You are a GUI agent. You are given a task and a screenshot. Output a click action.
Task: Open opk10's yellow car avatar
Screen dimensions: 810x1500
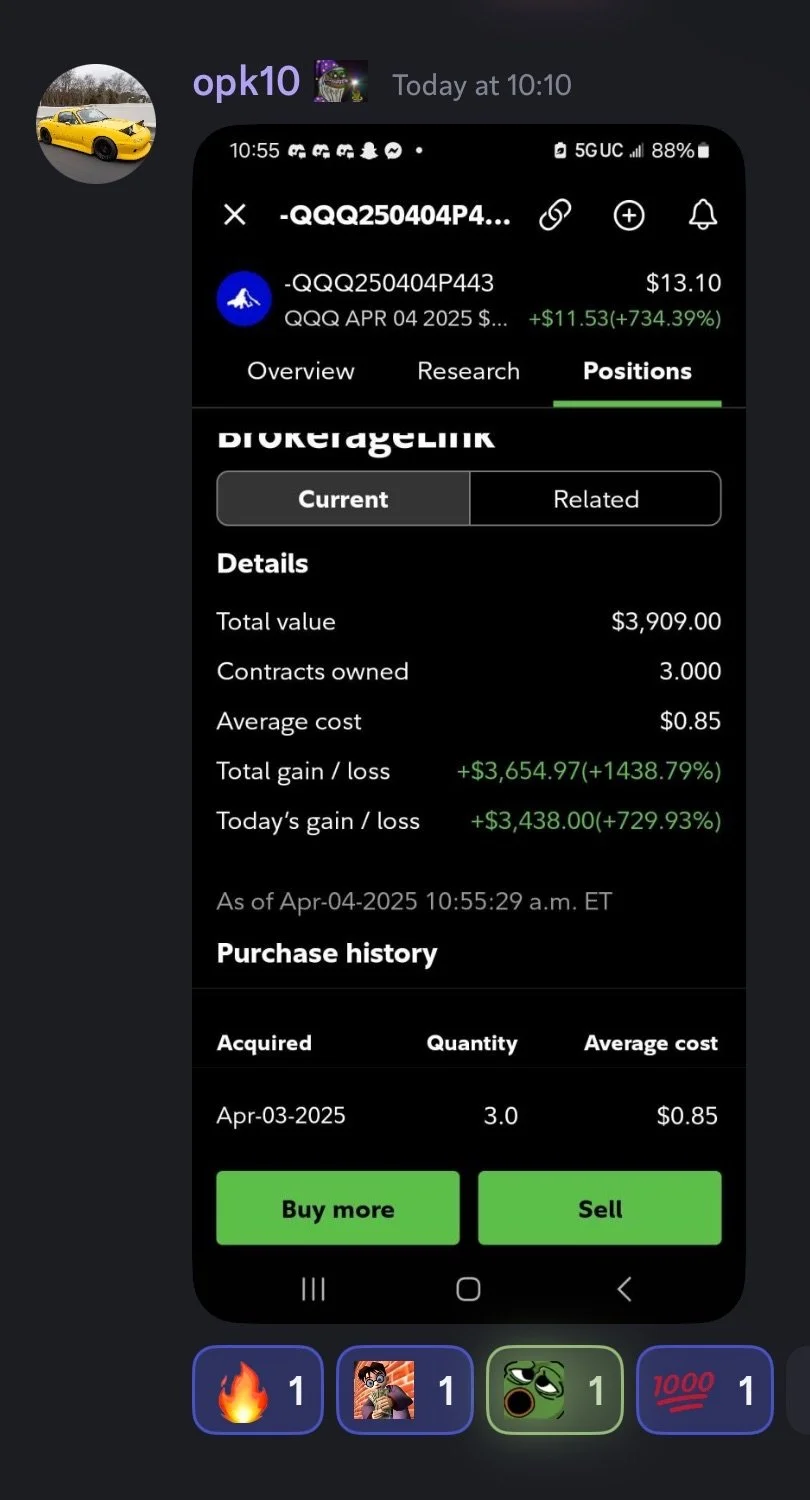[96, 124]
